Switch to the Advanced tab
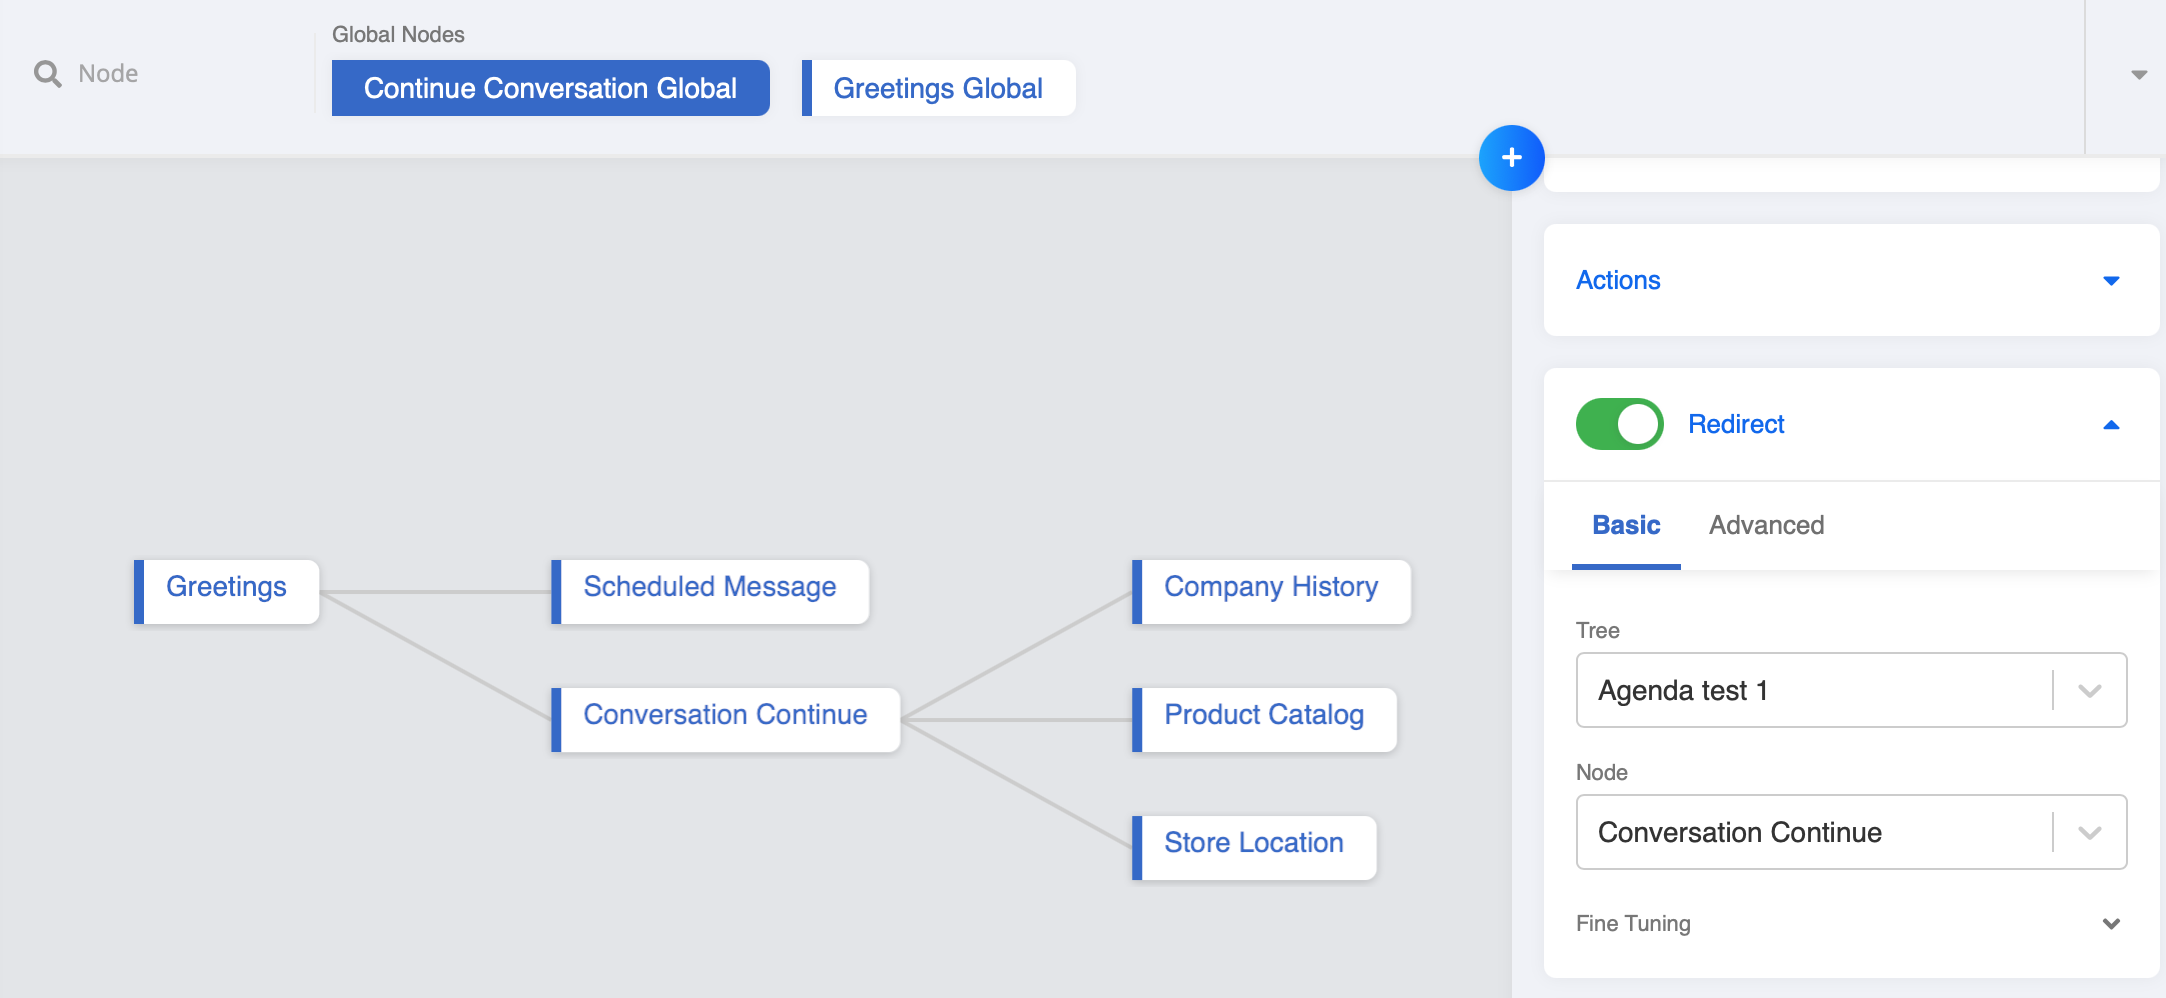2166x998 pixels. tap(1766, 525)
